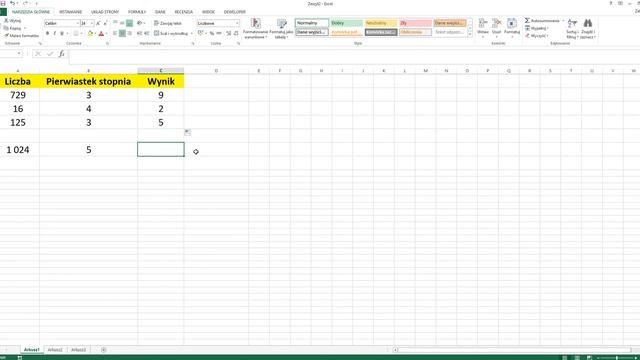Image resolution: width=640 pixels, height=360 pixels.
Task: Open the Name Box dropdown
Action: [x=19, y=53]
